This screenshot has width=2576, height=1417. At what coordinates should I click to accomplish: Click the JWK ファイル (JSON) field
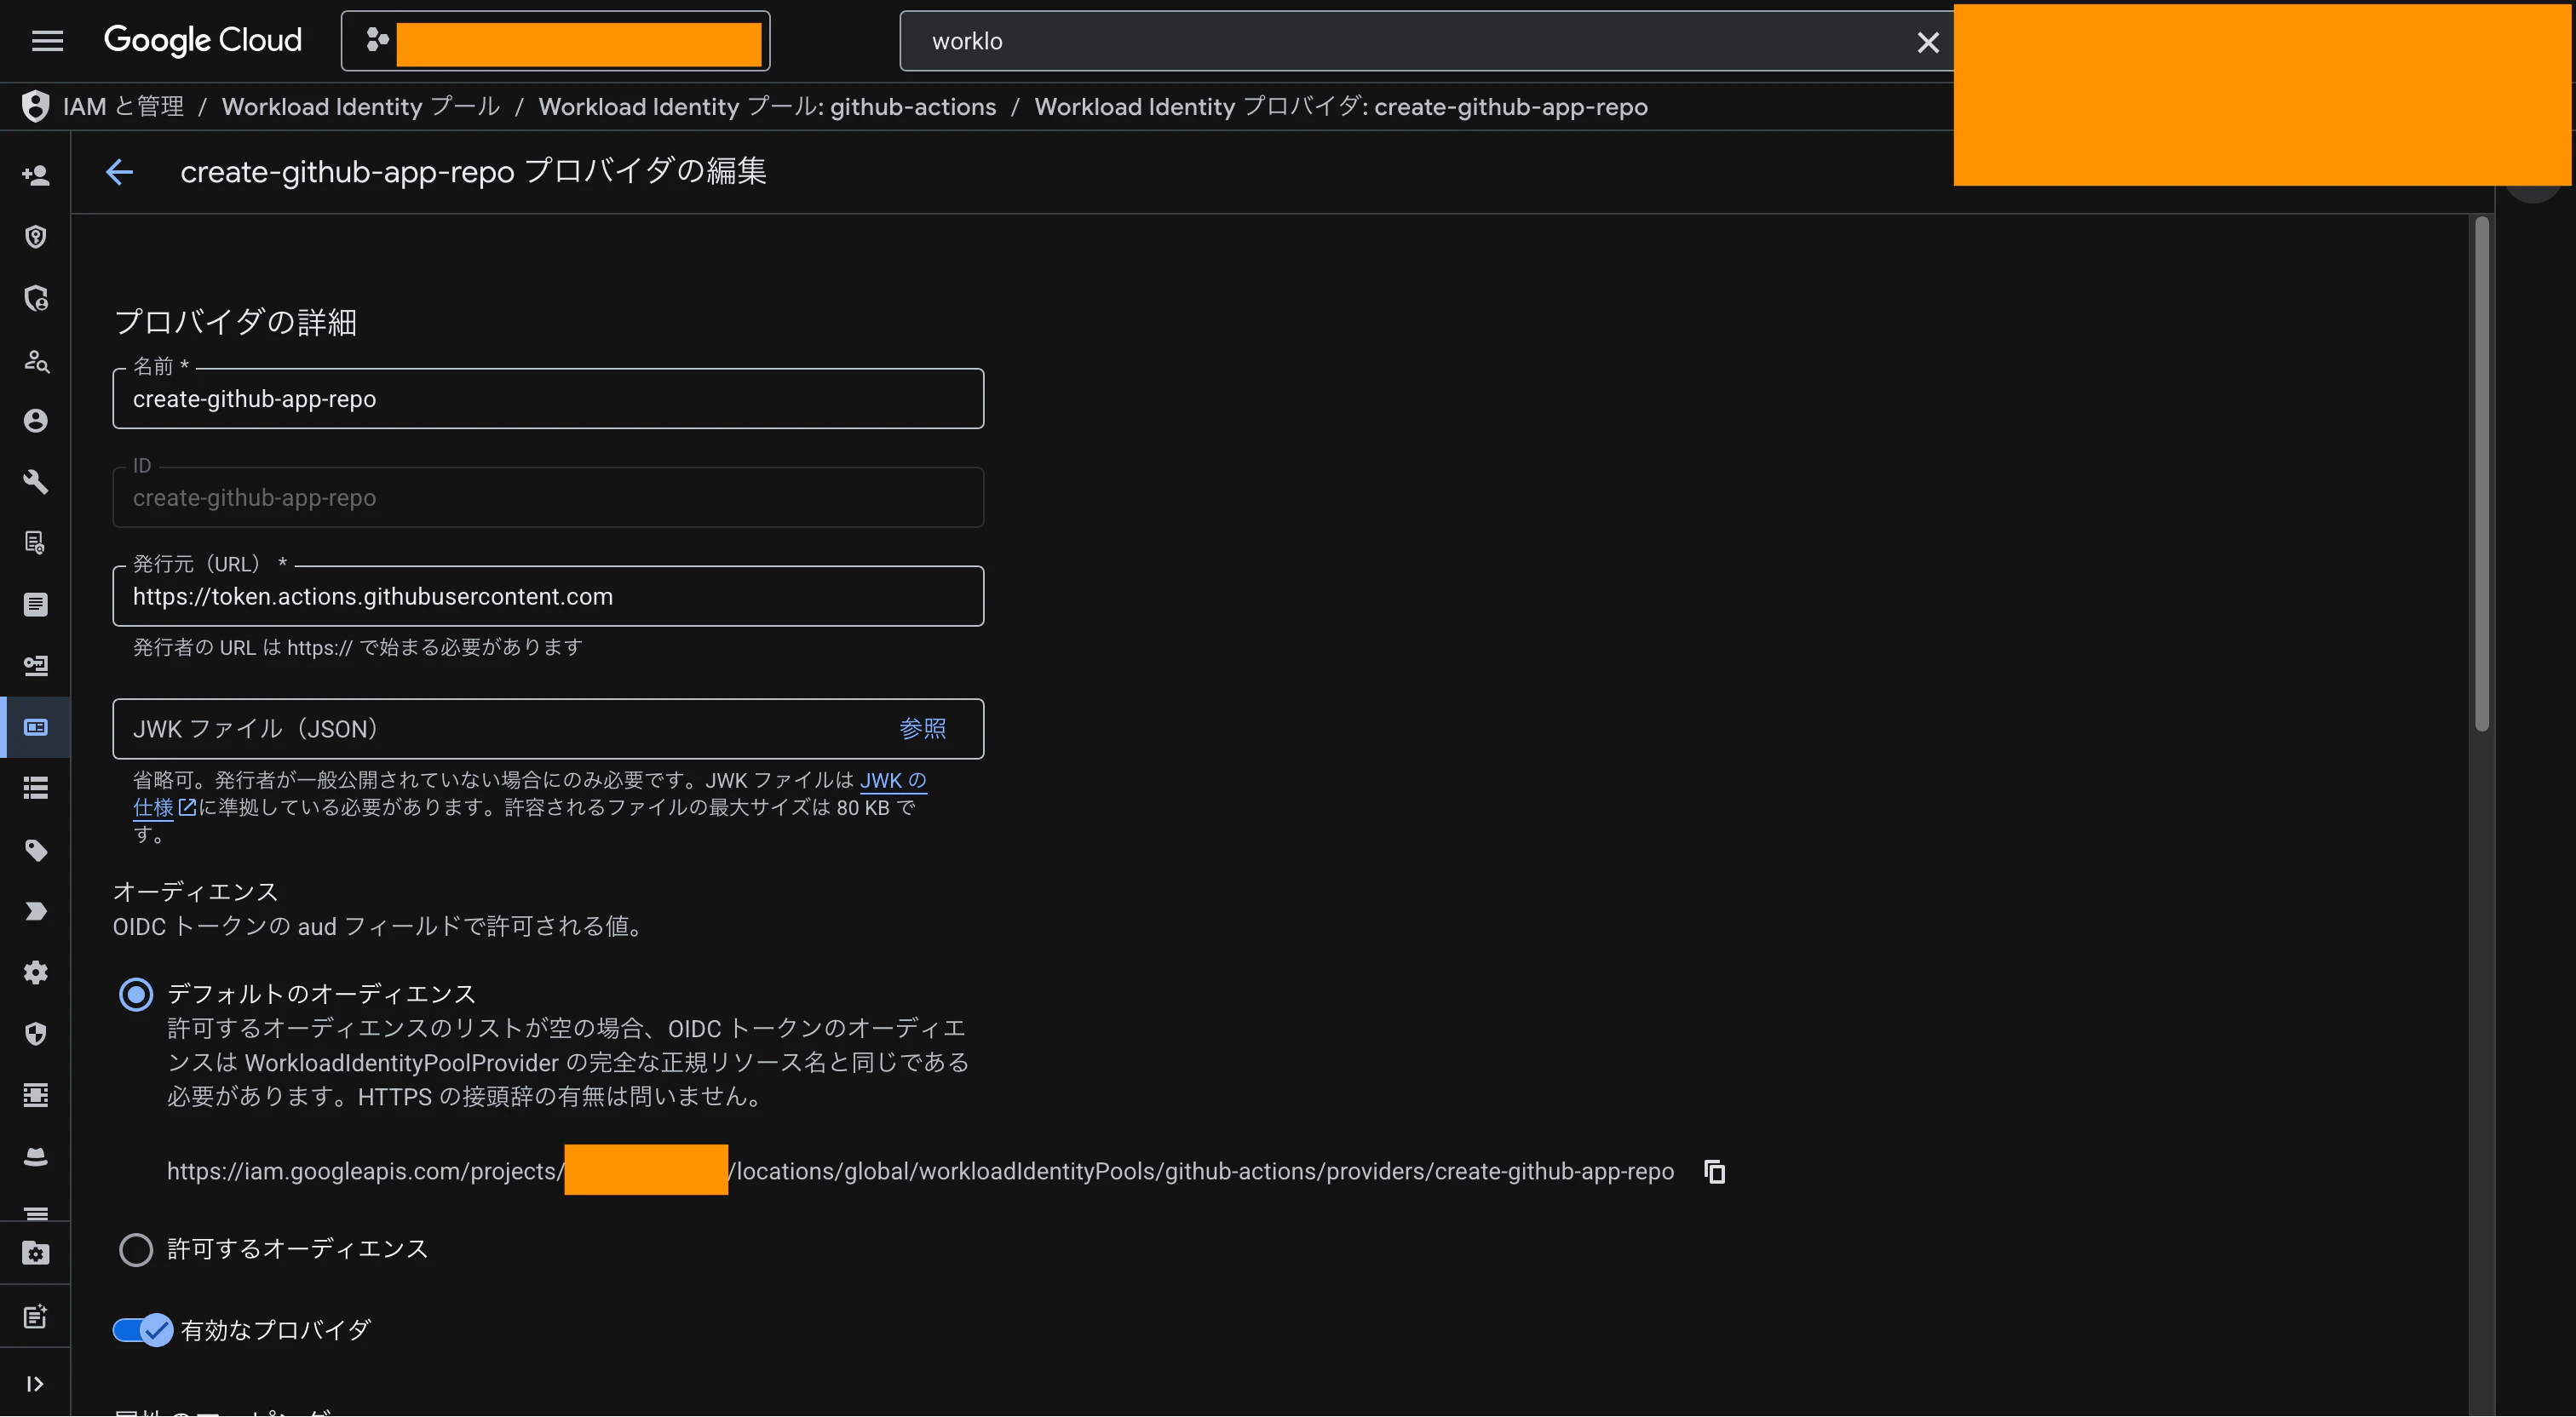click(548, 729)
